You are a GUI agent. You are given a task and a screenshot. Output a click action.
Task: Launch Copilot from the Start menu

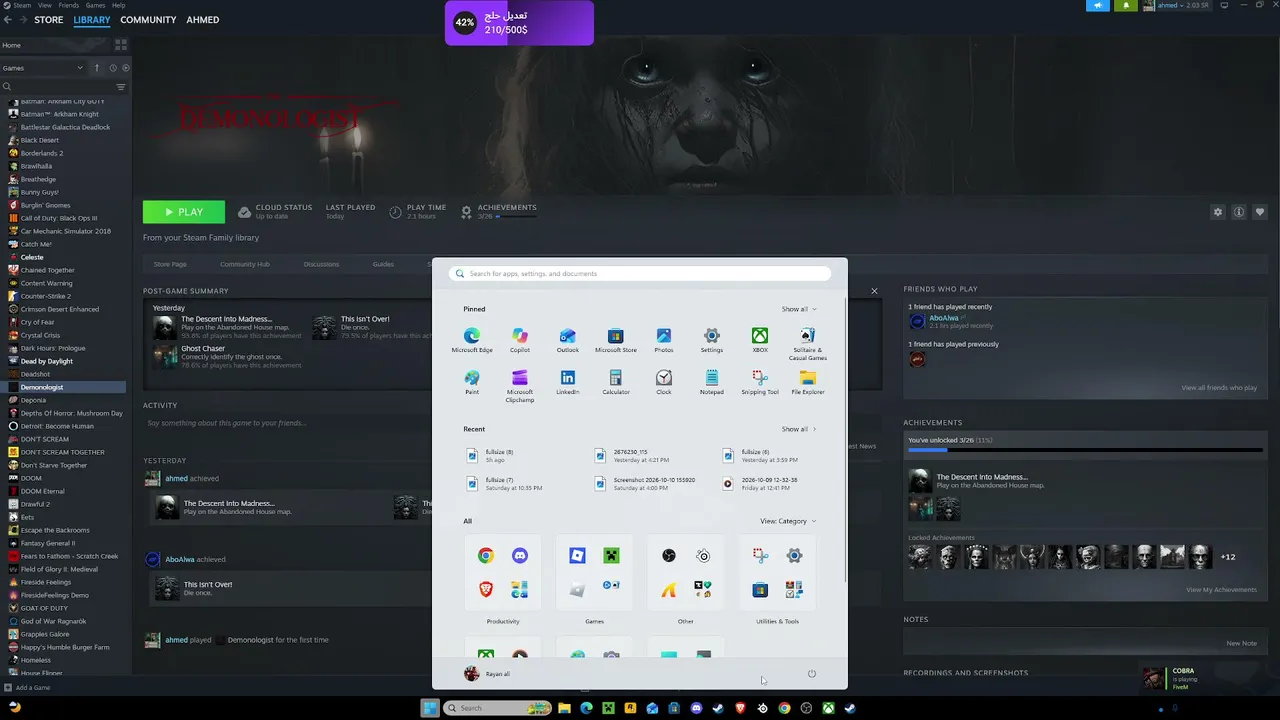coord(520,340)
